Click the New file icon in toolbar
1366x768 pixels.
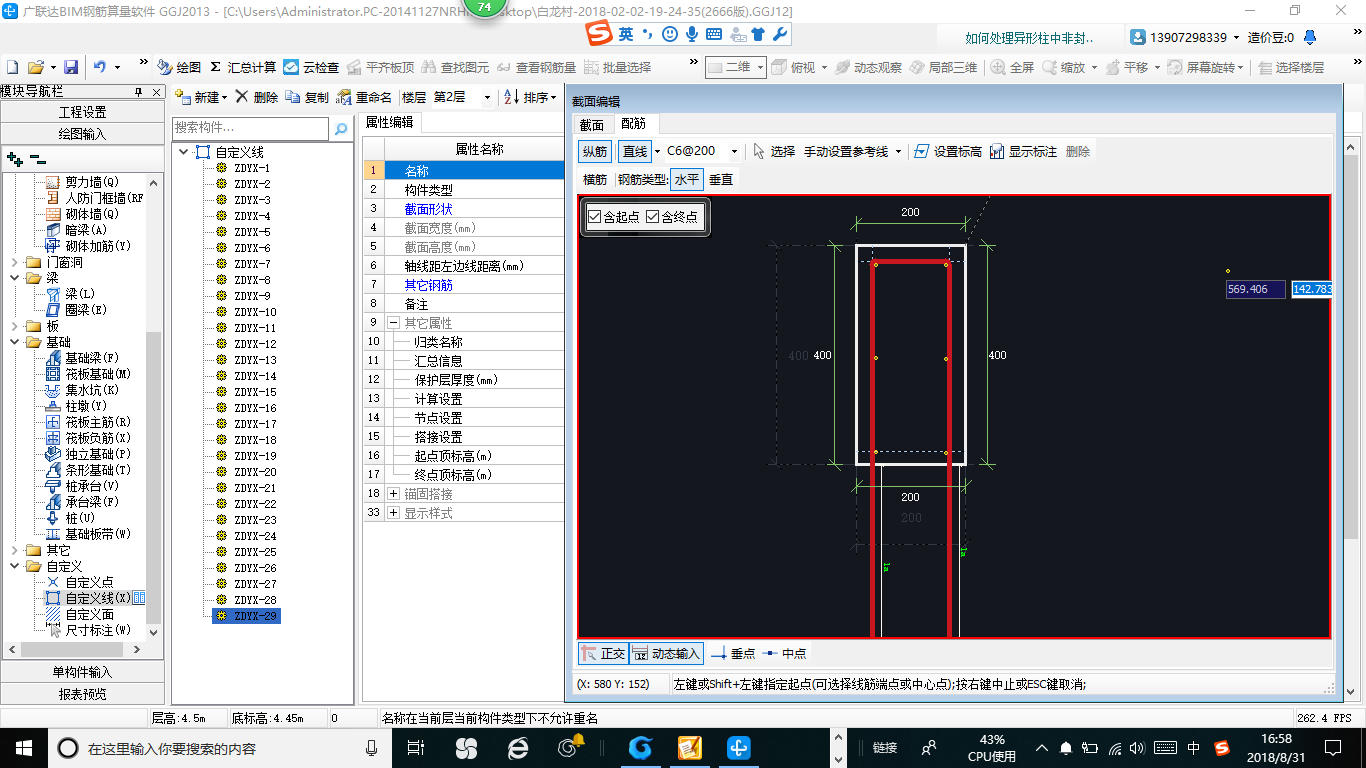click(x=13, y=67)
